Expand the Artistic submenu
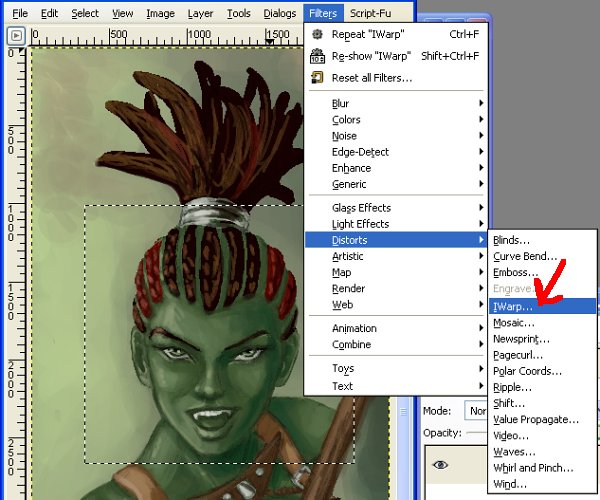 click(396, 256)
